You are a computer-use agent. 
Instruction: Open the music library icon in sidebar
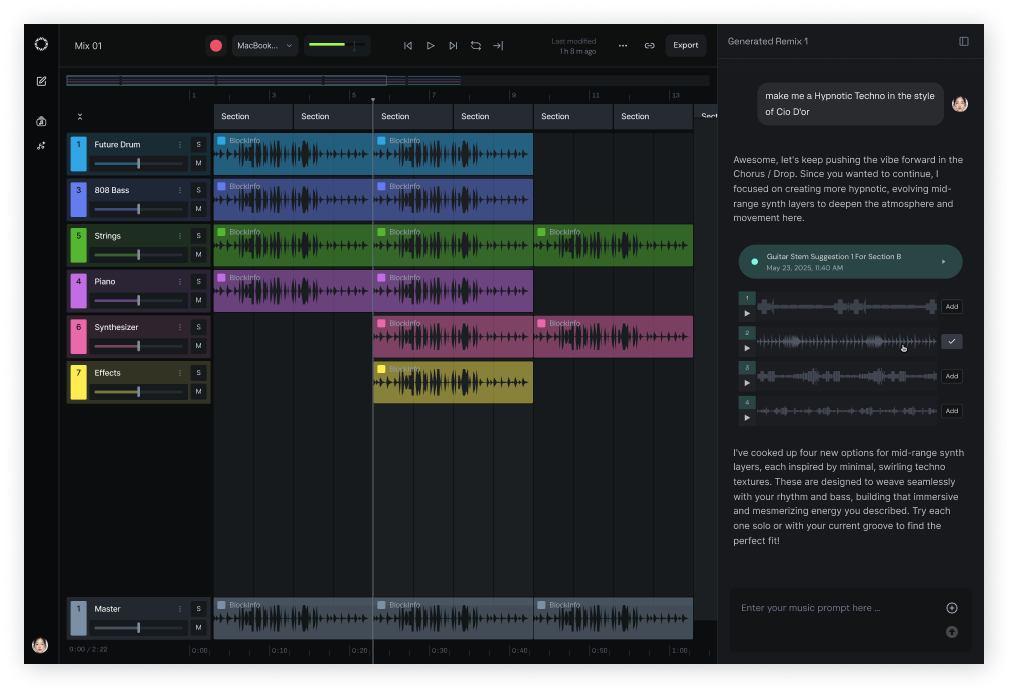pyautogui.click(x=41, y=122)
